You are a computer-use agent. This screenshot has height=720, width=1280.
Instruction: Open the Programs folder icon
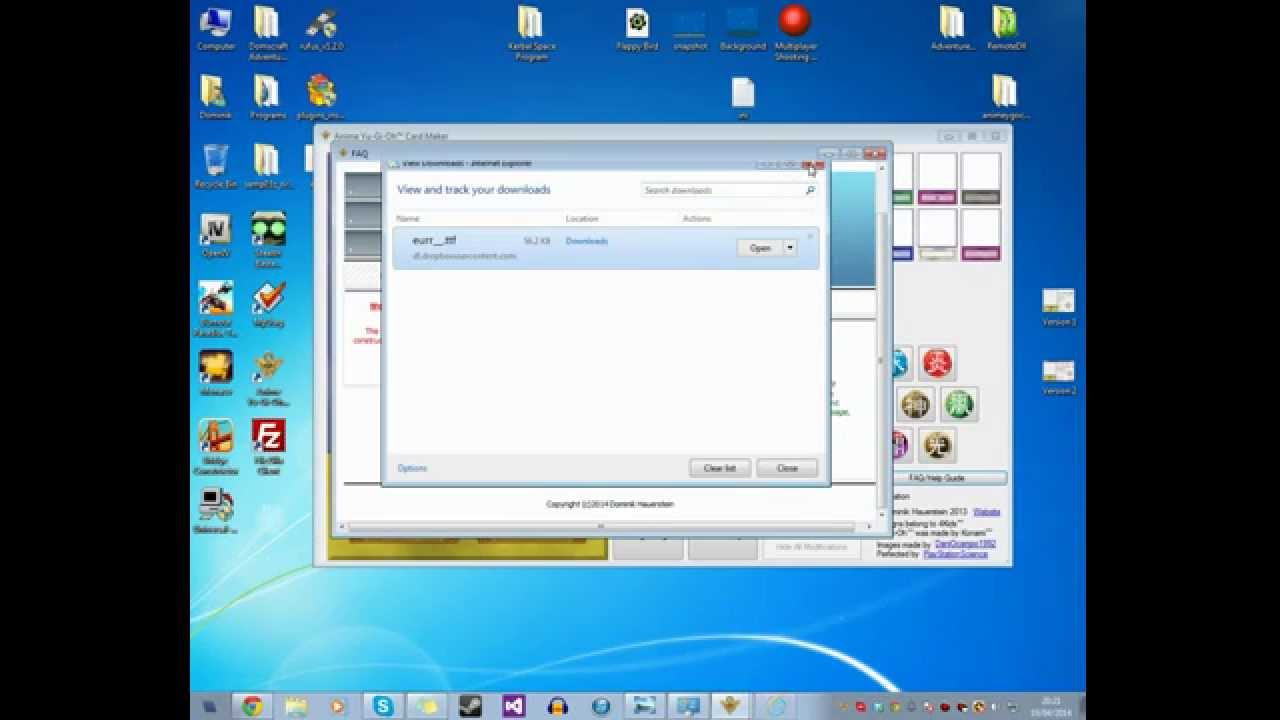pos(267,97)
